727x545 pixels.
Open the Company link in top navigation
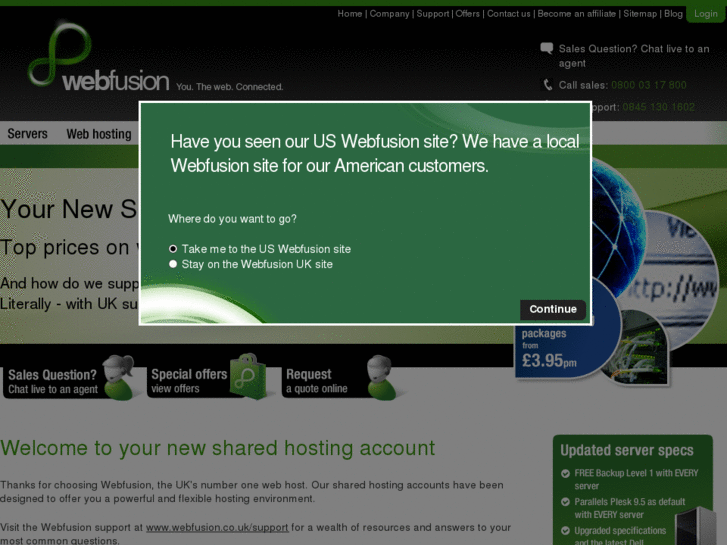point(389,14)
